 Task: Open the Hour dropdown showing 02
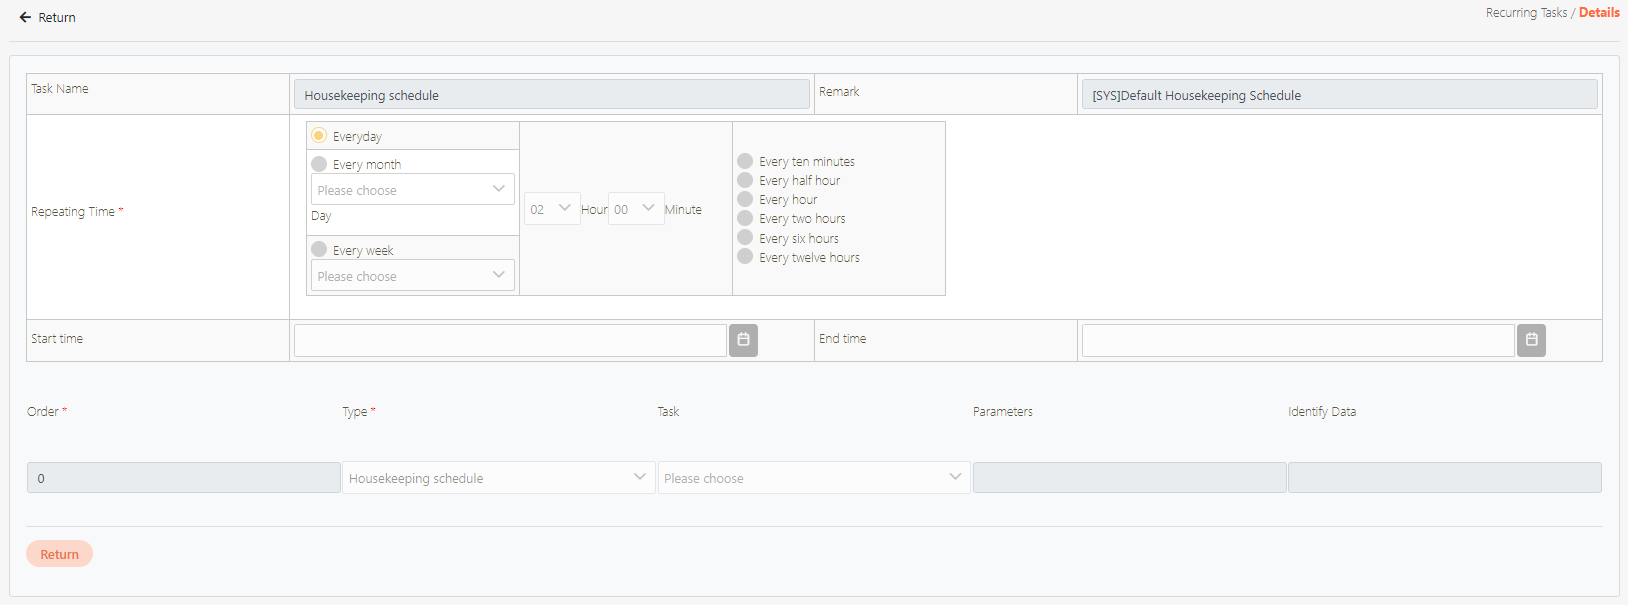click(x=552, y=209)
